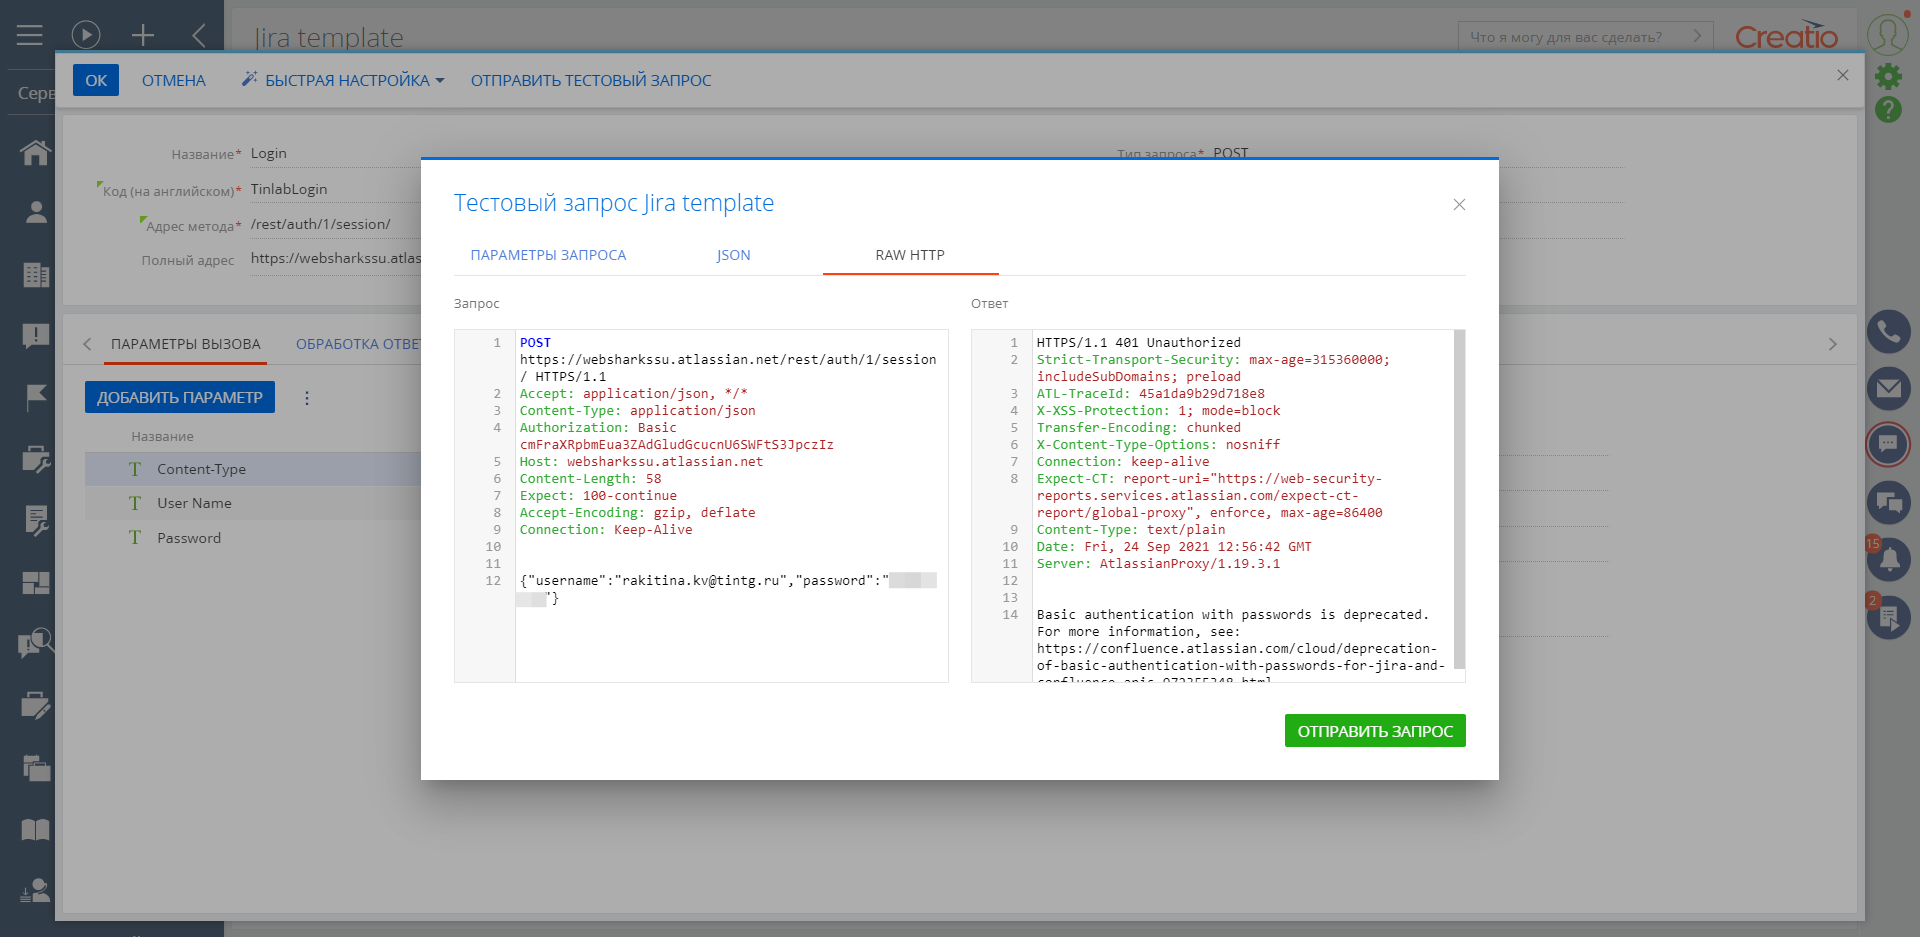
Task: Open the green question mark help icon
Action: point(1888,109)
